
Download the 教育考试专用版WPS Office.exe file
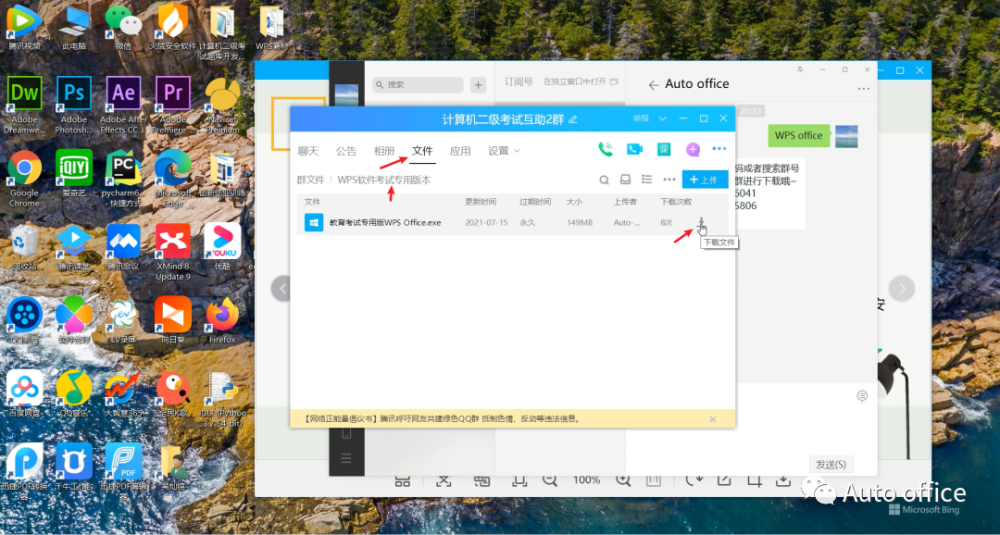[x=702, y=223]
